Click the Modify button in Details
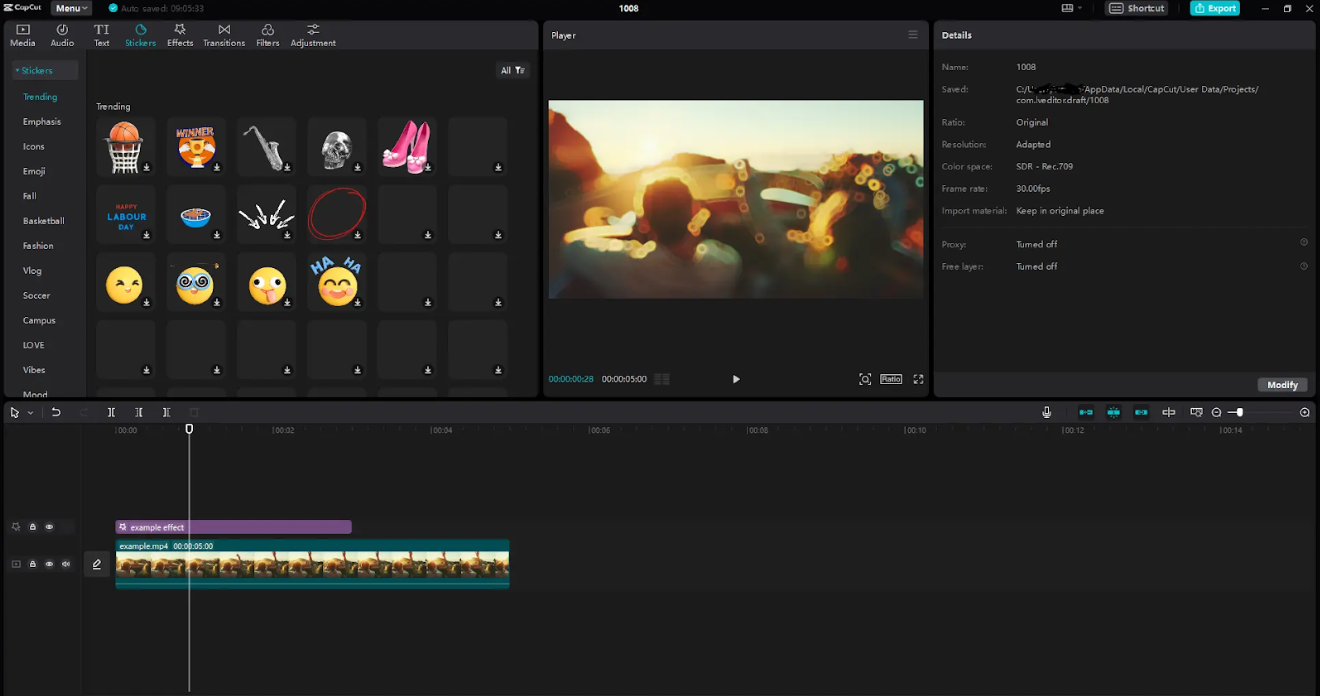The image size is (1320, 696). coord(1282,385)
